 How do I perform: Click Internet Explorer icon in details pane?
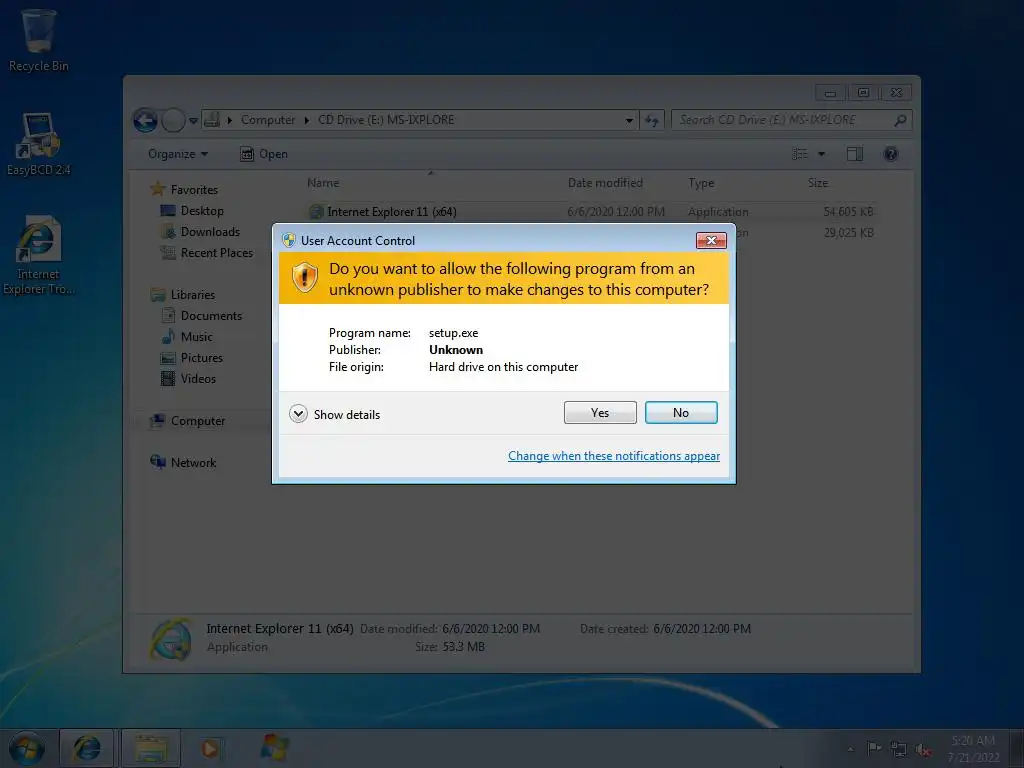click(x=171, y=639)
